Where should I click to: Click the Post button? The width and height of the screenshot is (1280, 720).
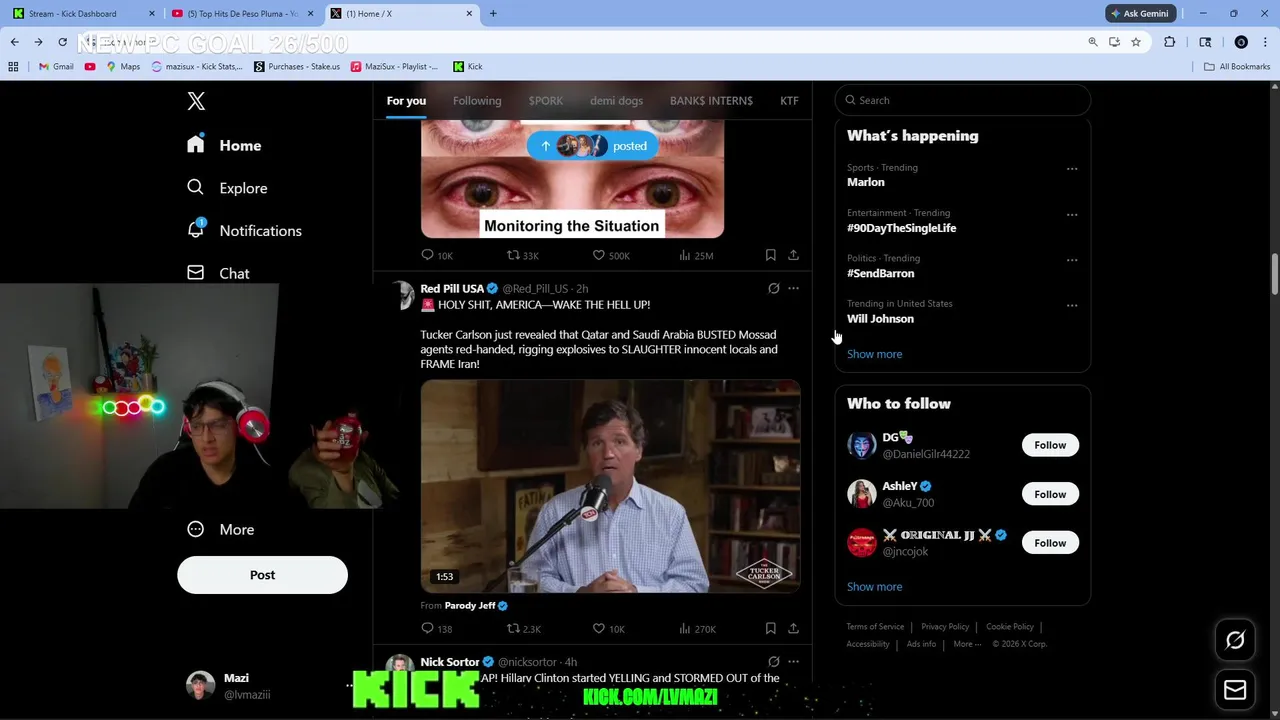coord(262,575)
